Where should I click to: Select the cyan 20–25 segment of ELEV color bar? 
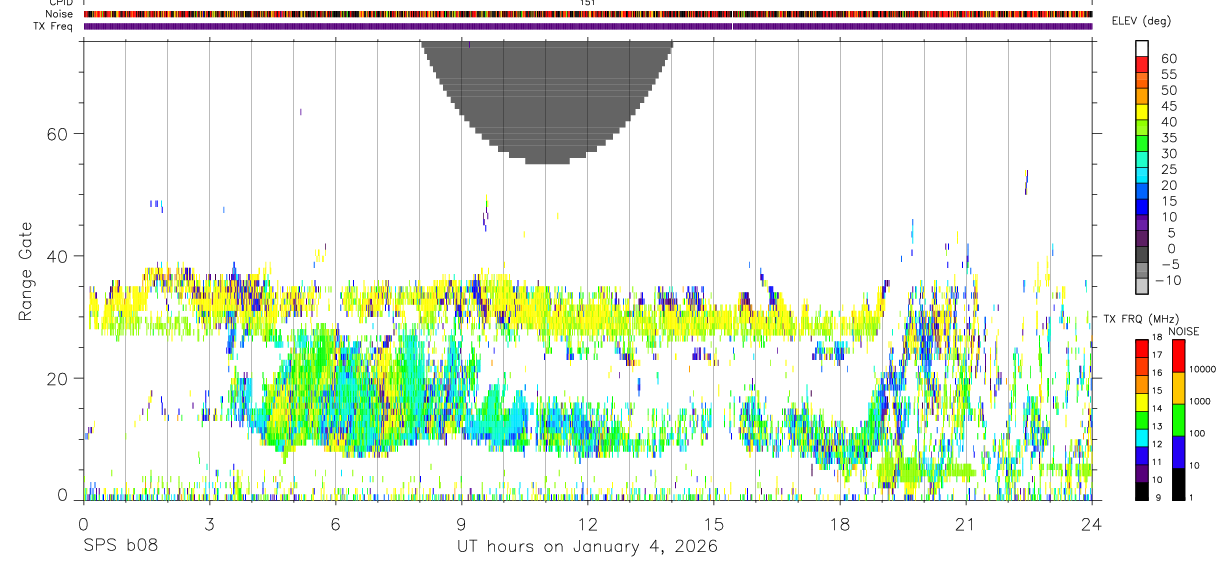coord(1142,176)
